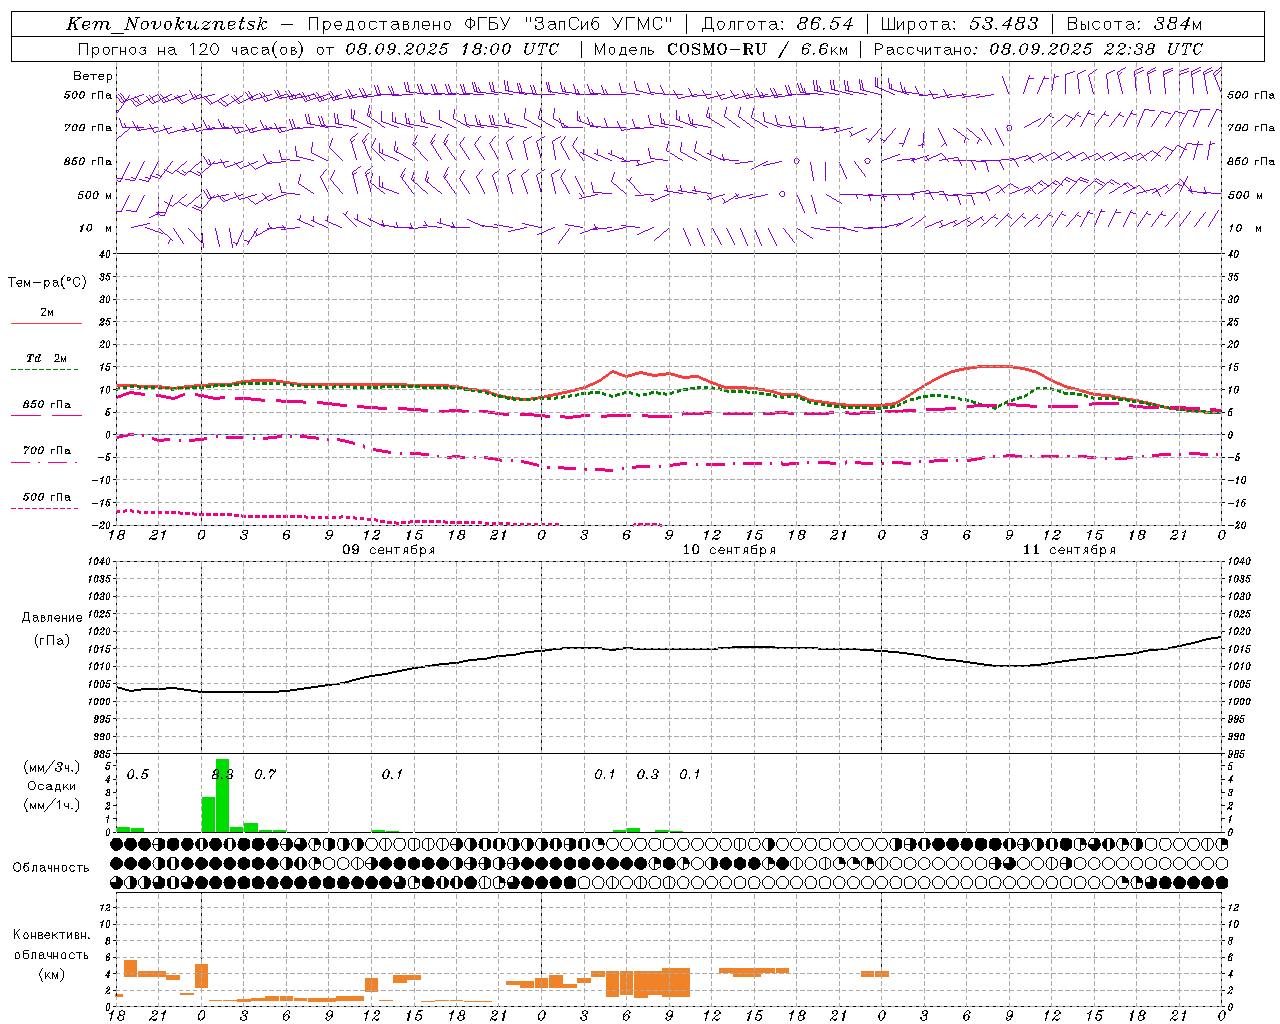This screenshot has width=1280, height=1024.
Task: Click the Td 2м dew point legend entry
Action: 47,358
